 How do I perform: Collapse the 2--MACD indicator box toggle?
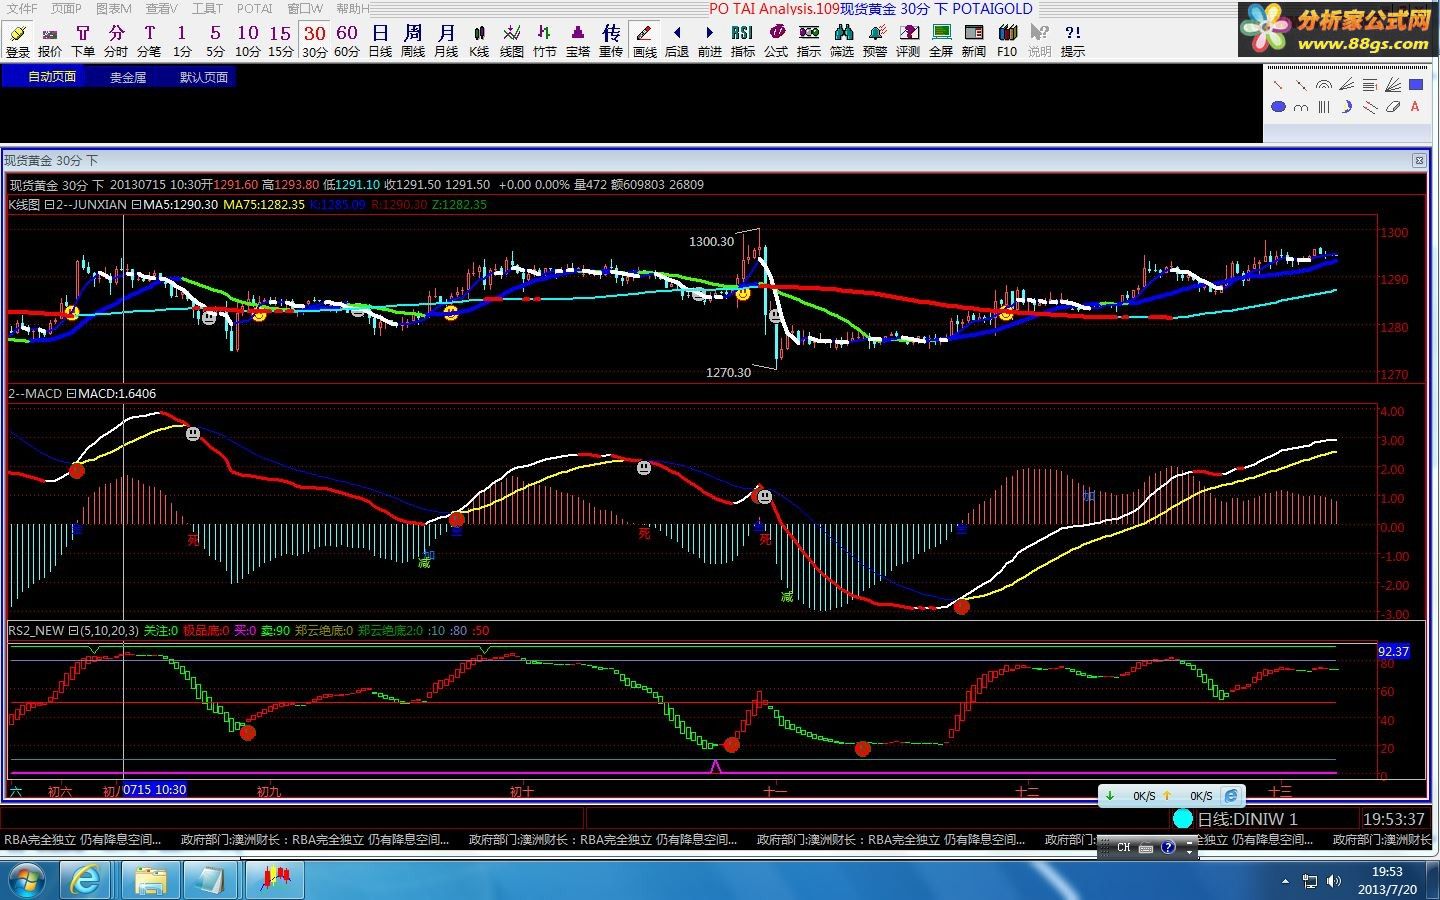71,394
